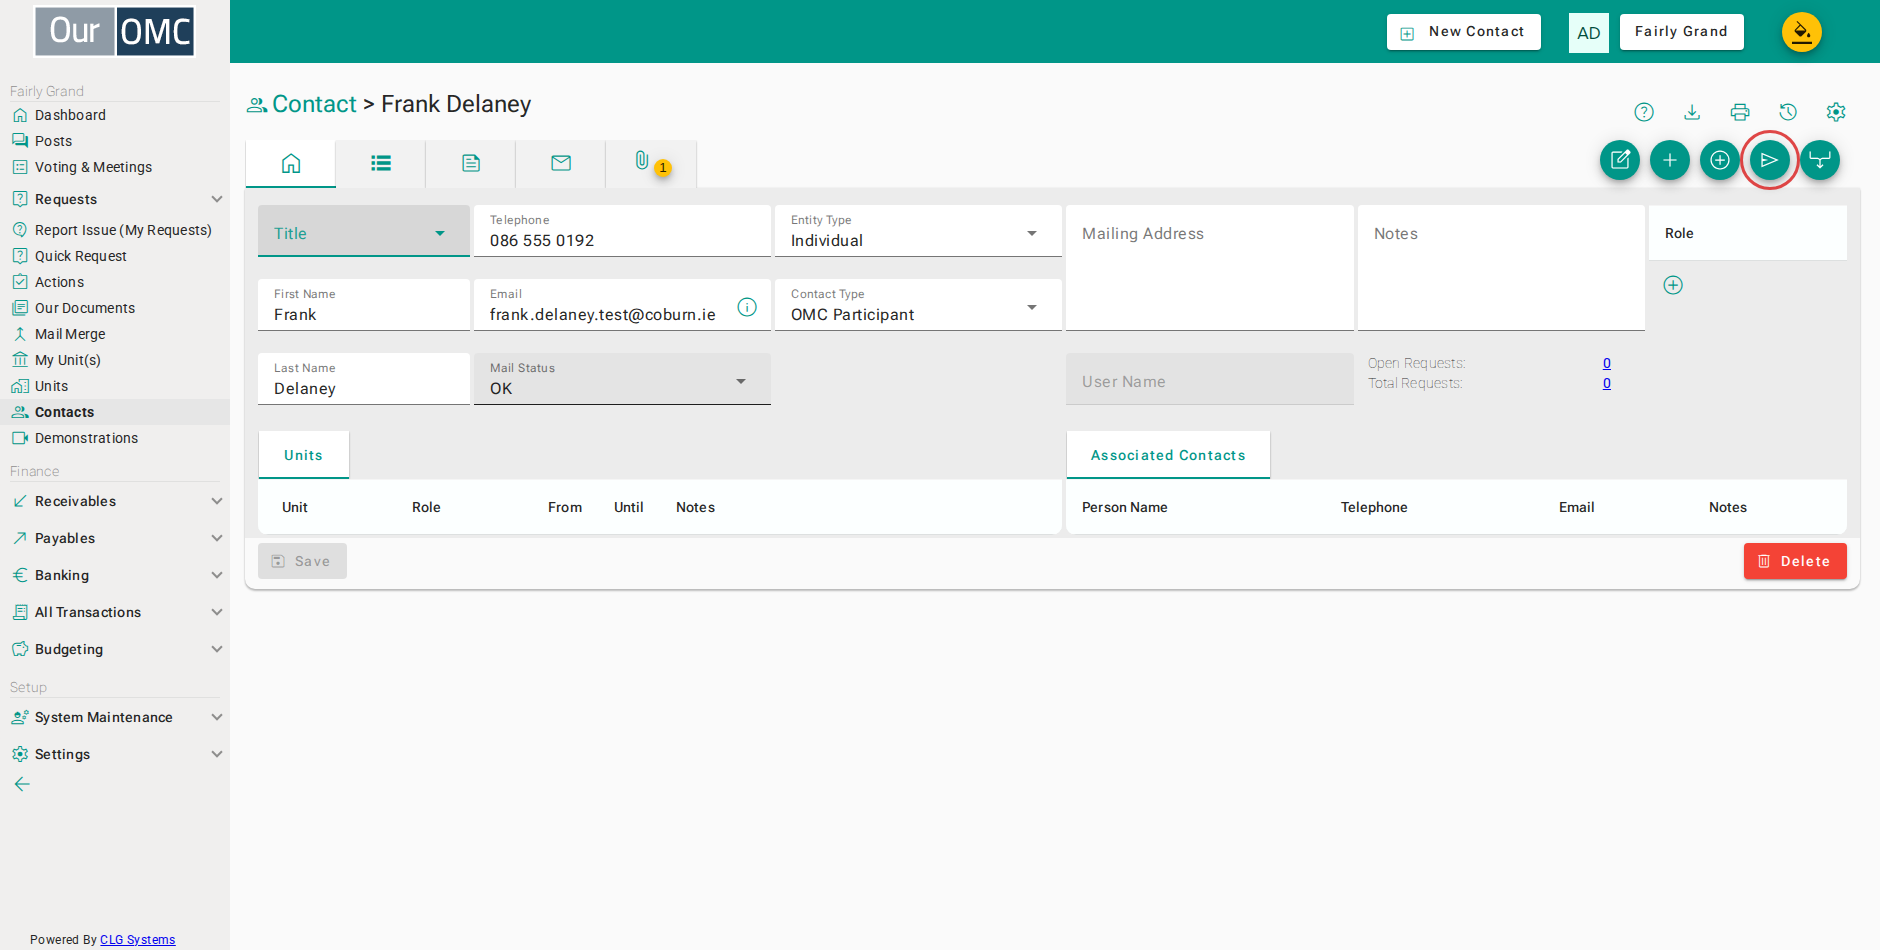Click the AD user avatar

click(1589, 33)
